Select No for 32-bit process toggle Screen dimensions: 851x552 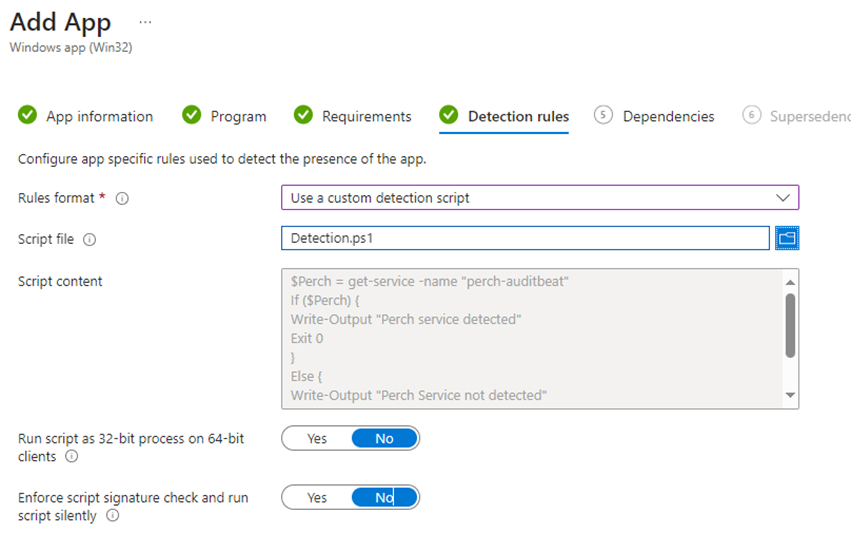point(384,439)
